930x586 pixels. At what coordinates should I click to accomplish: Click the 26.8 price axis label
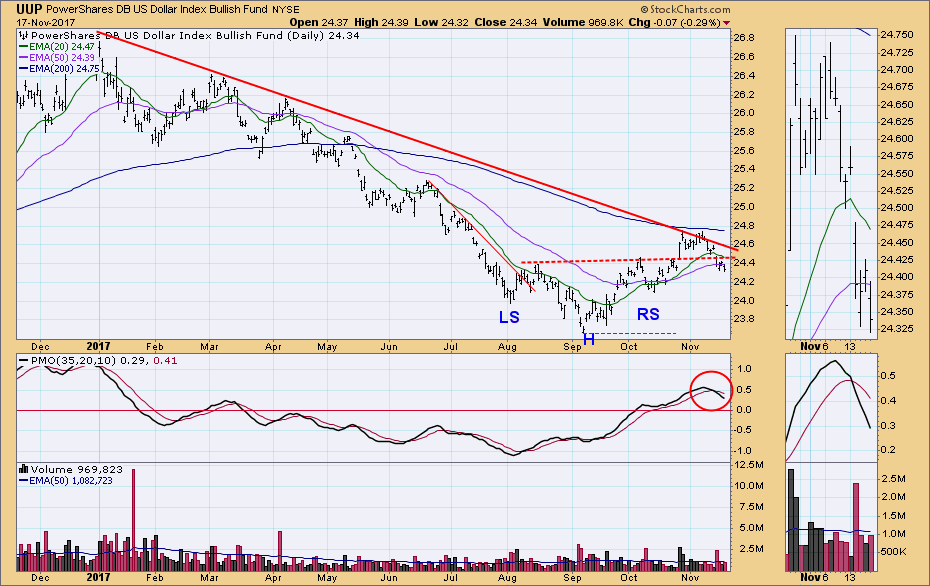tap(744, 38)
